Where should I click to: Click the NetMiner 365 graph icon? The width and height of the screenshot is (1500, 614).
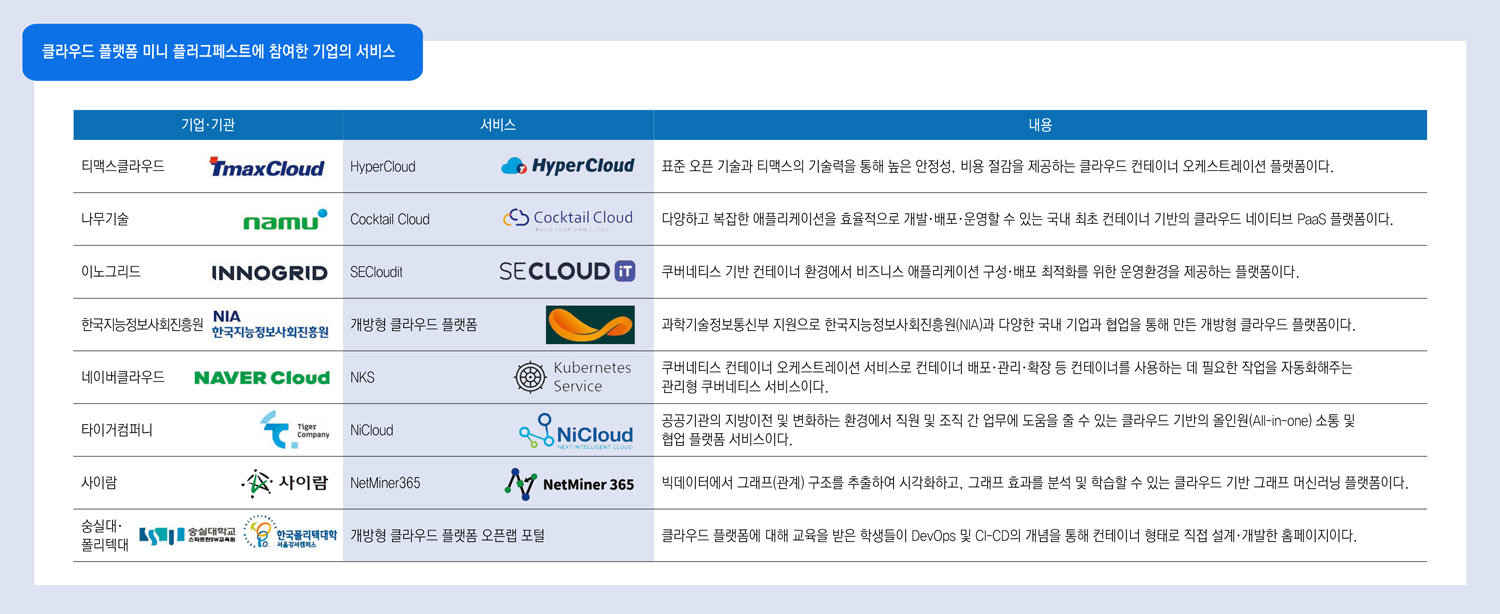point(520,485)
